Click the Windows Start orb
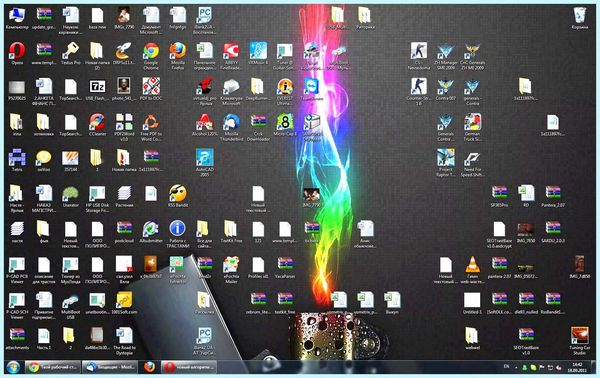600x378 pixels. 13,367
